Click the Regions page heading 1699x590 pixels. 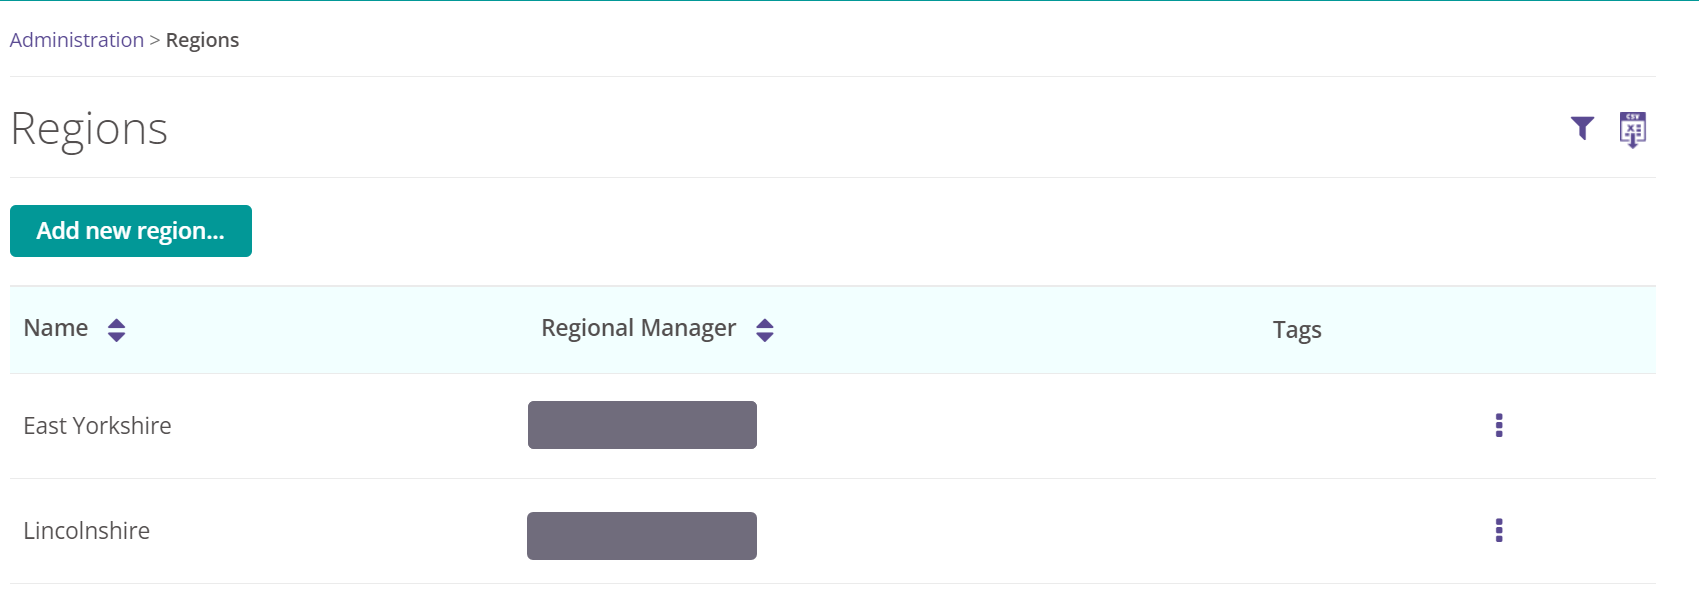click(x=89, y=129)
